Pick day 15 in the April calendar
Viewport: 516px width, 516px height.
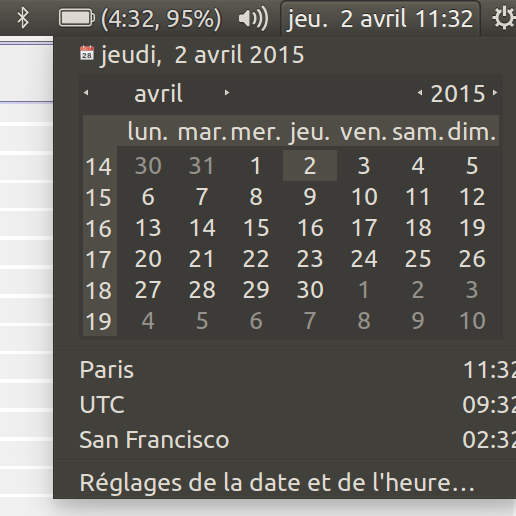pyautogui.click(x=256, y=228)
